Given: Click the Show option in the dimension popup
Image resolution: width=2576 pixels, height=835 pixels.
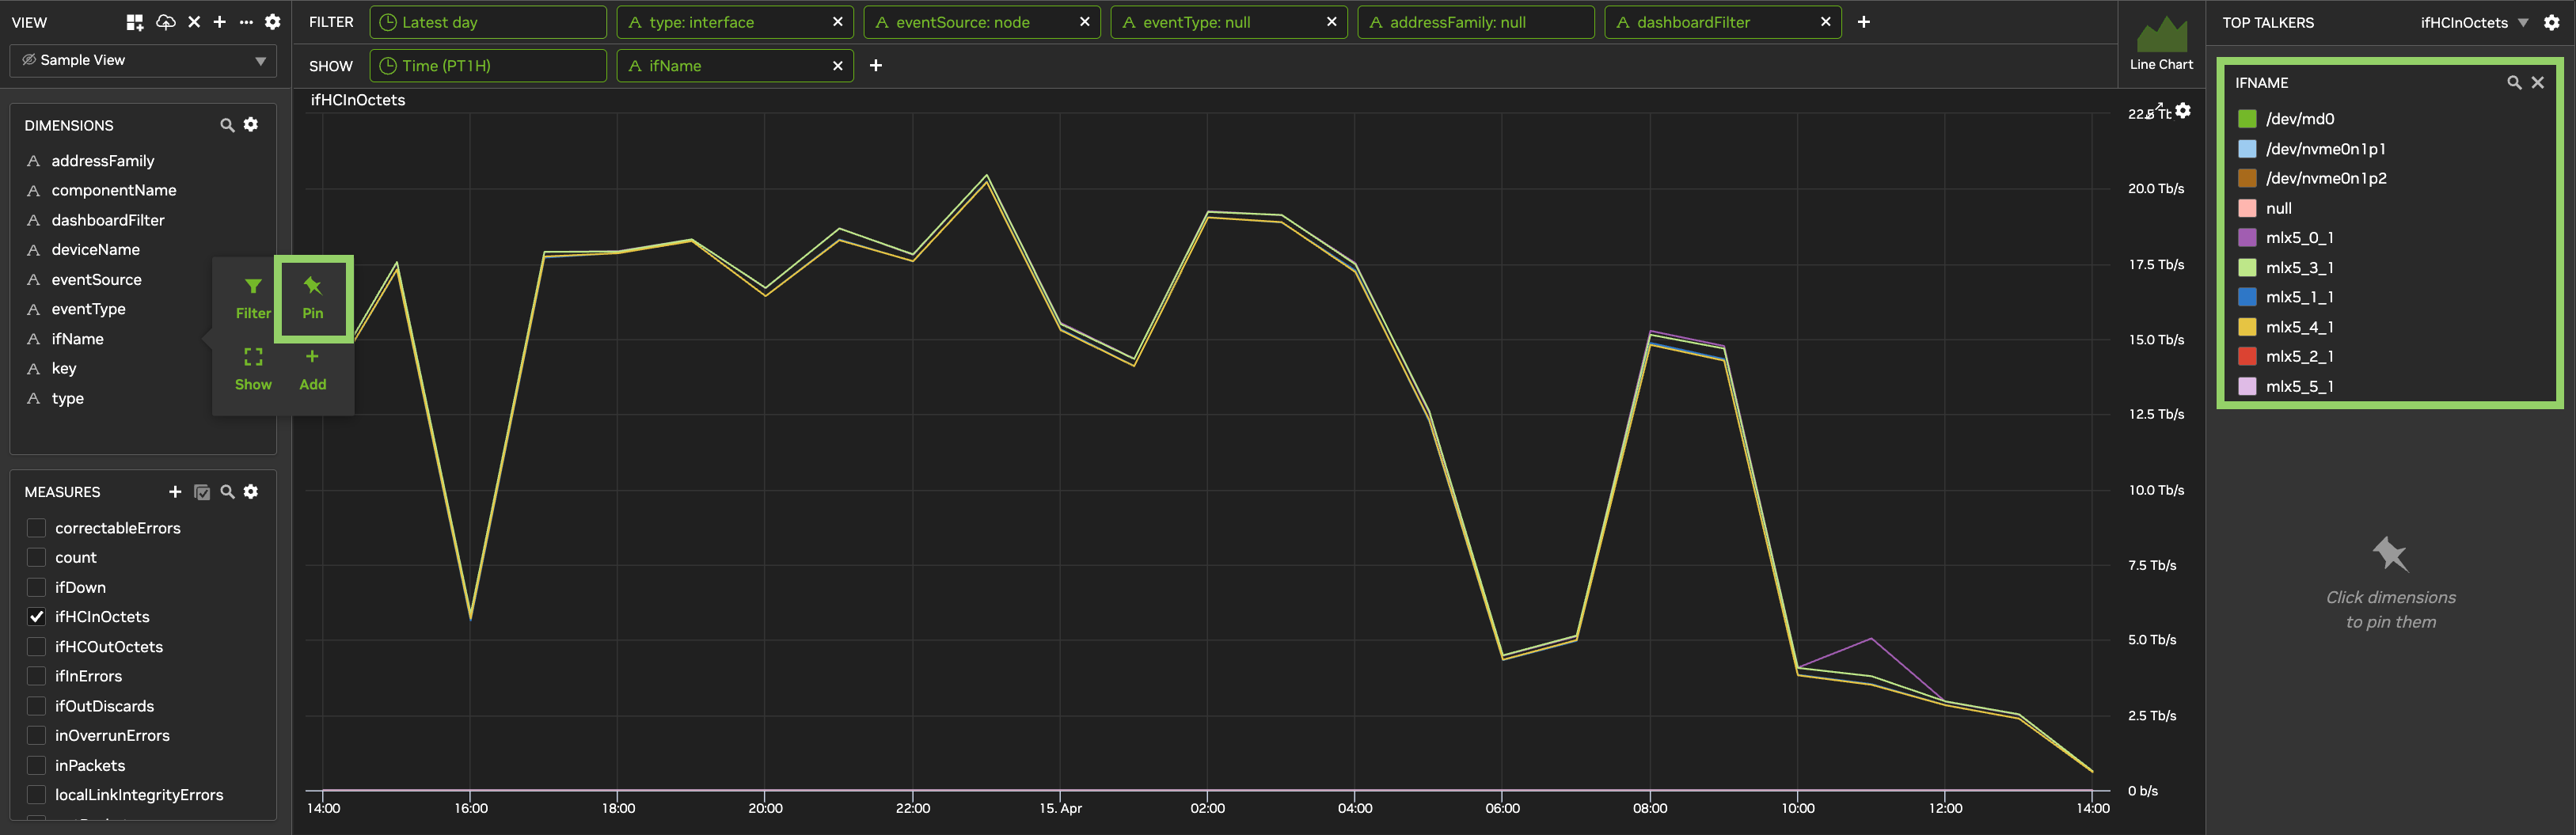Looking at the screenshot, I should pyautogui.click(x=253, y=370).
